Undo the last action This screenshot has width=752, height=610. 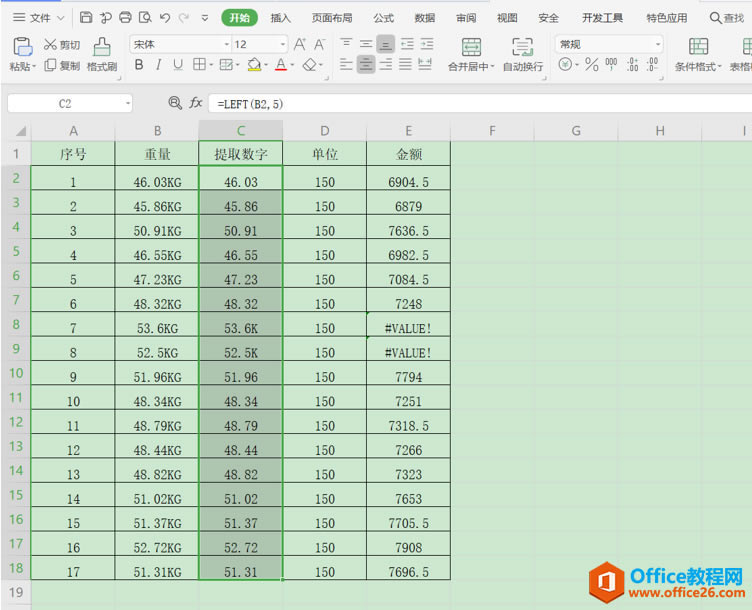coord(165,18)
